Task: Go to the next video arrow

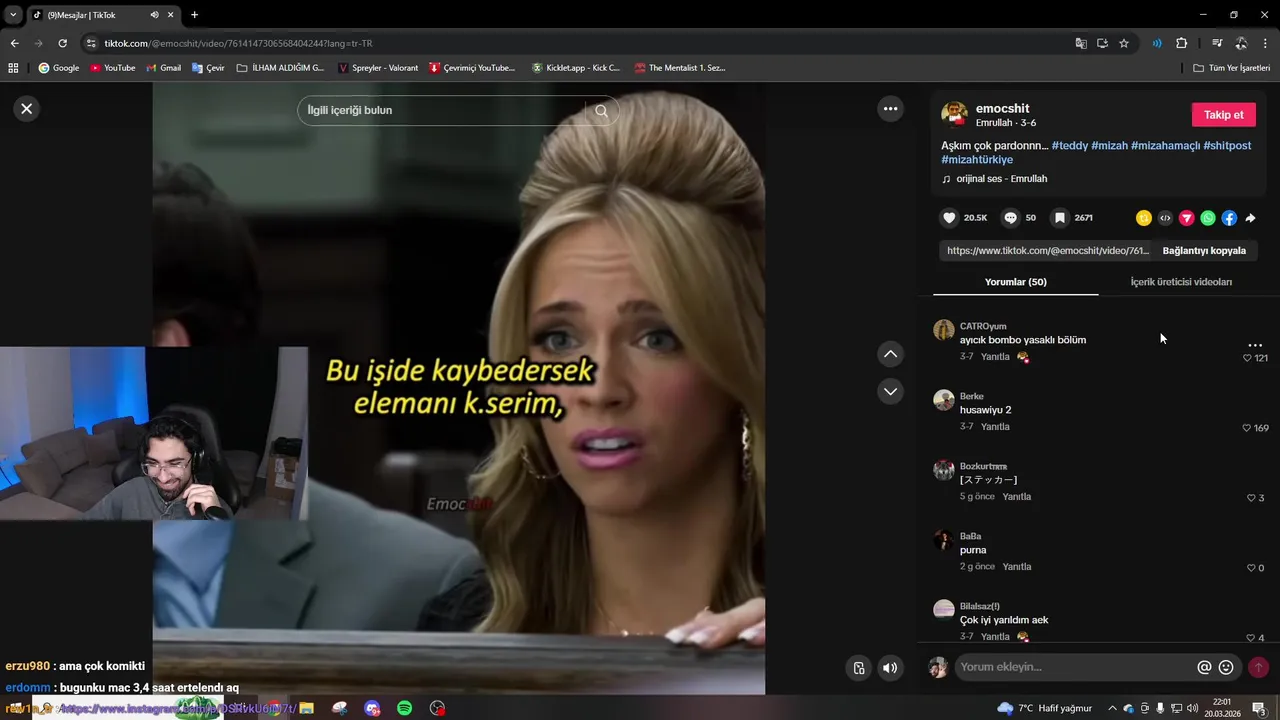Action: 890,391
